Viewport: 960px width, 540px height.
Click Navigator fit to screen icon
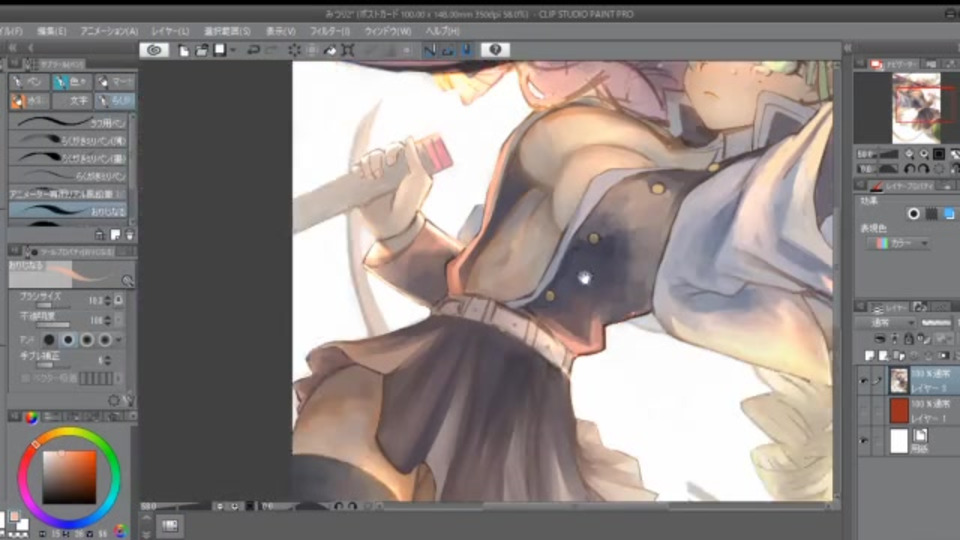click(x=939, y=154)
